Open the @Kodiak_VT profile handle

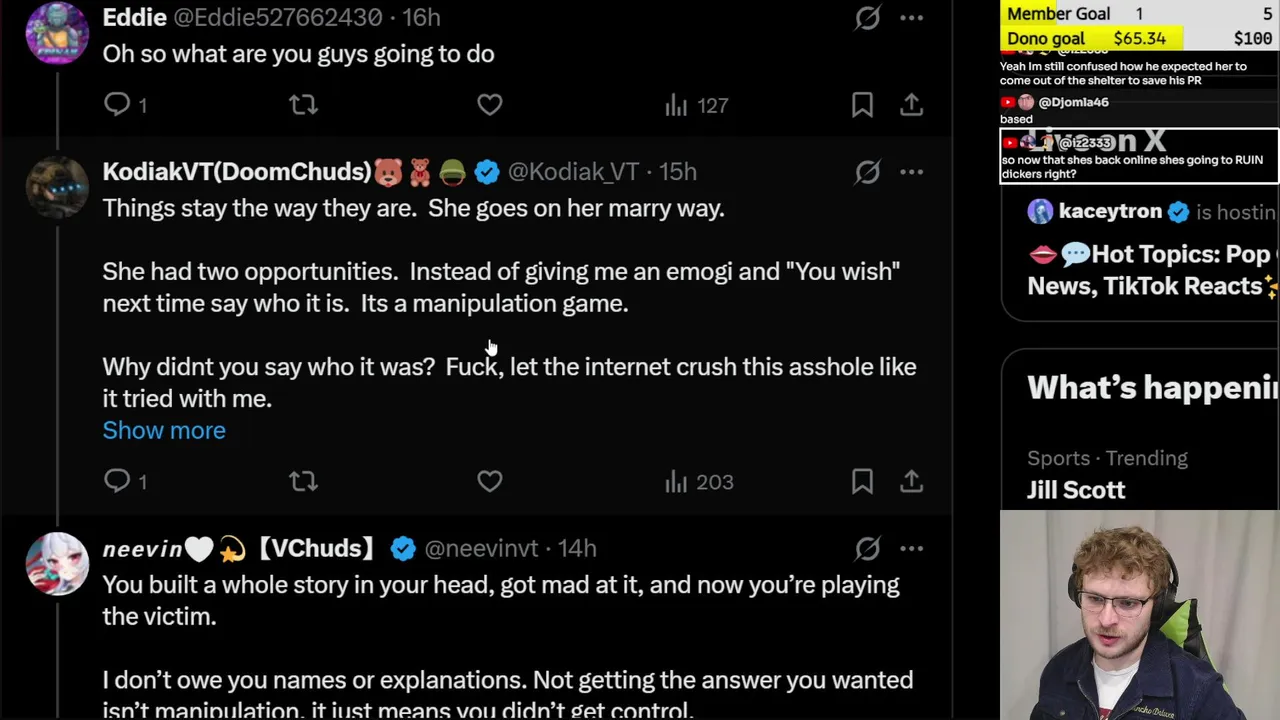coord(573,172)
